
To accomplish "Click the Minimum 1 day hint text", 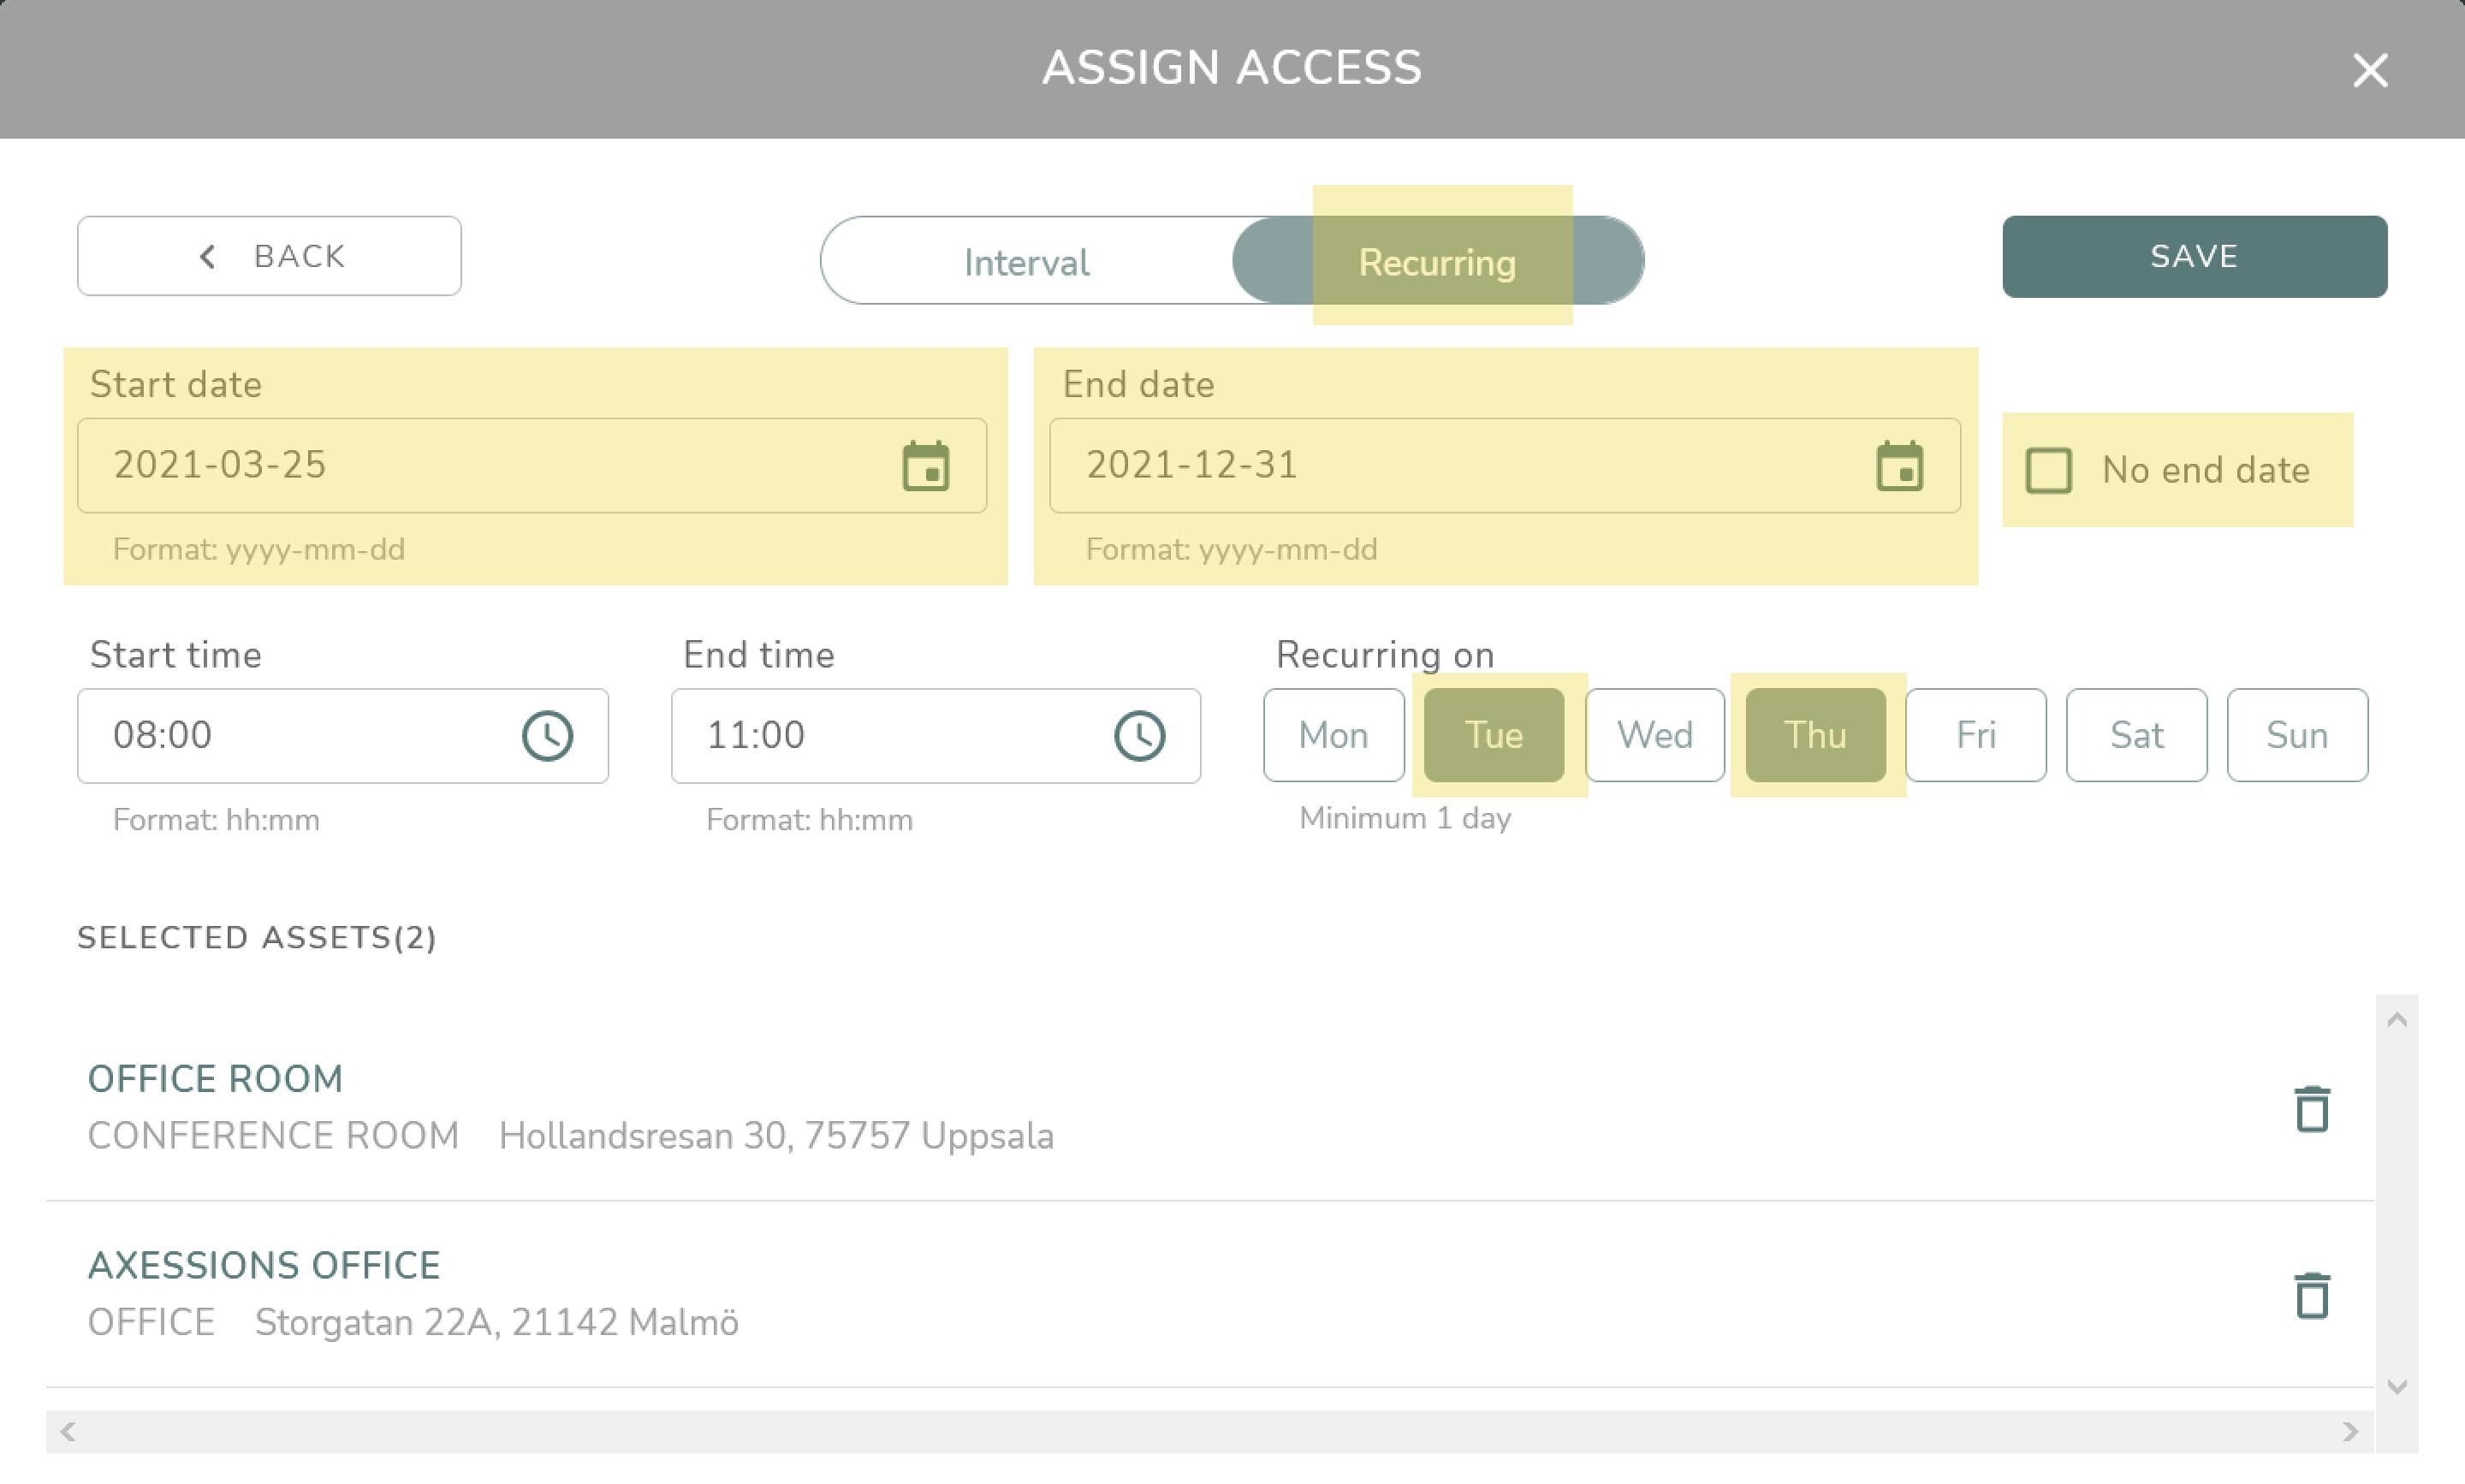I will coord(1405,818).
